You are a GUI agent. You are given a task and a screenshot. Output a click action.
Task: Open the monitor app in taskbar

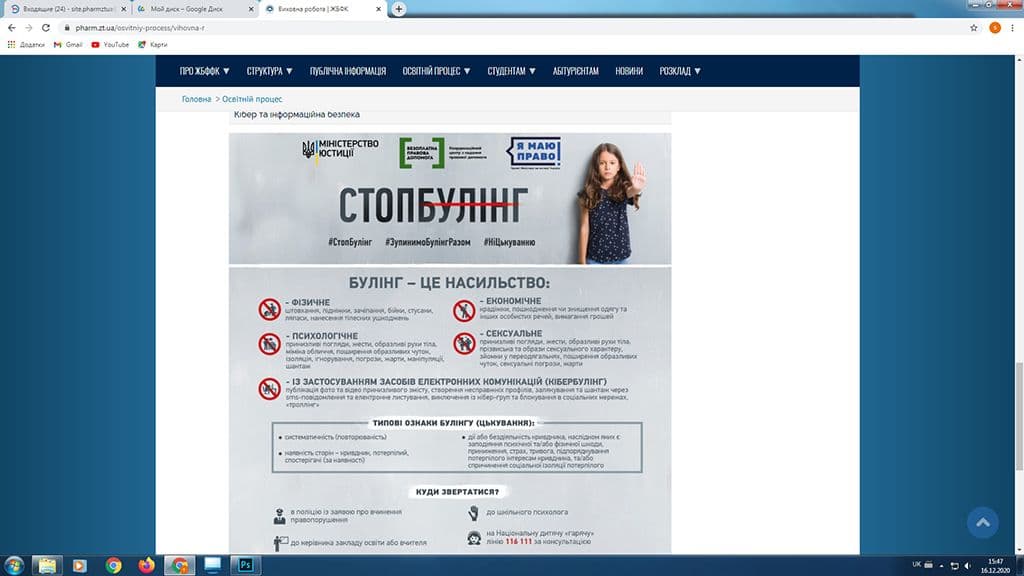[213, 565]
